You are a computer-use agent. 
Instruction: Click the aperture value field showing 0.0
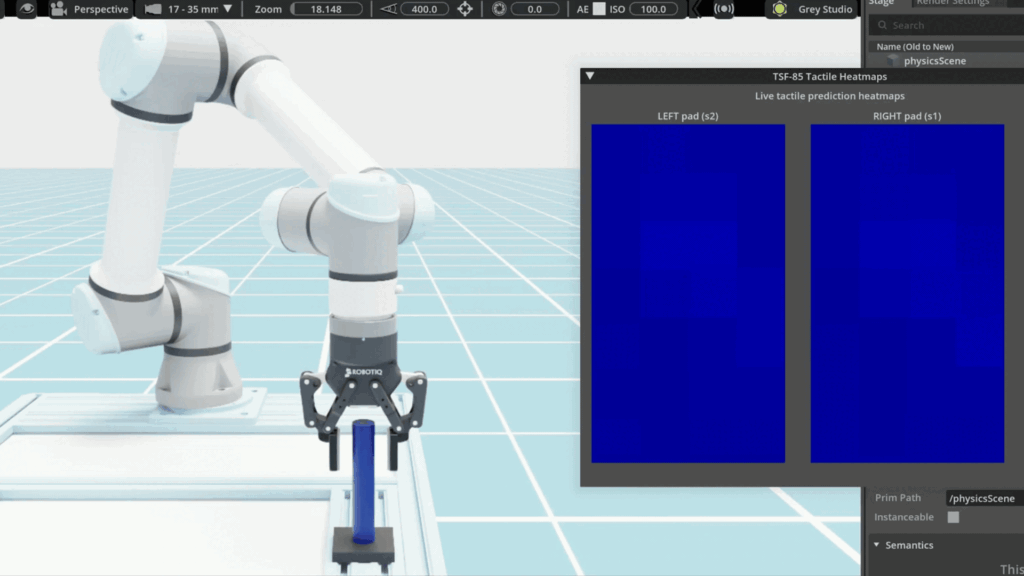pos(535,9)
